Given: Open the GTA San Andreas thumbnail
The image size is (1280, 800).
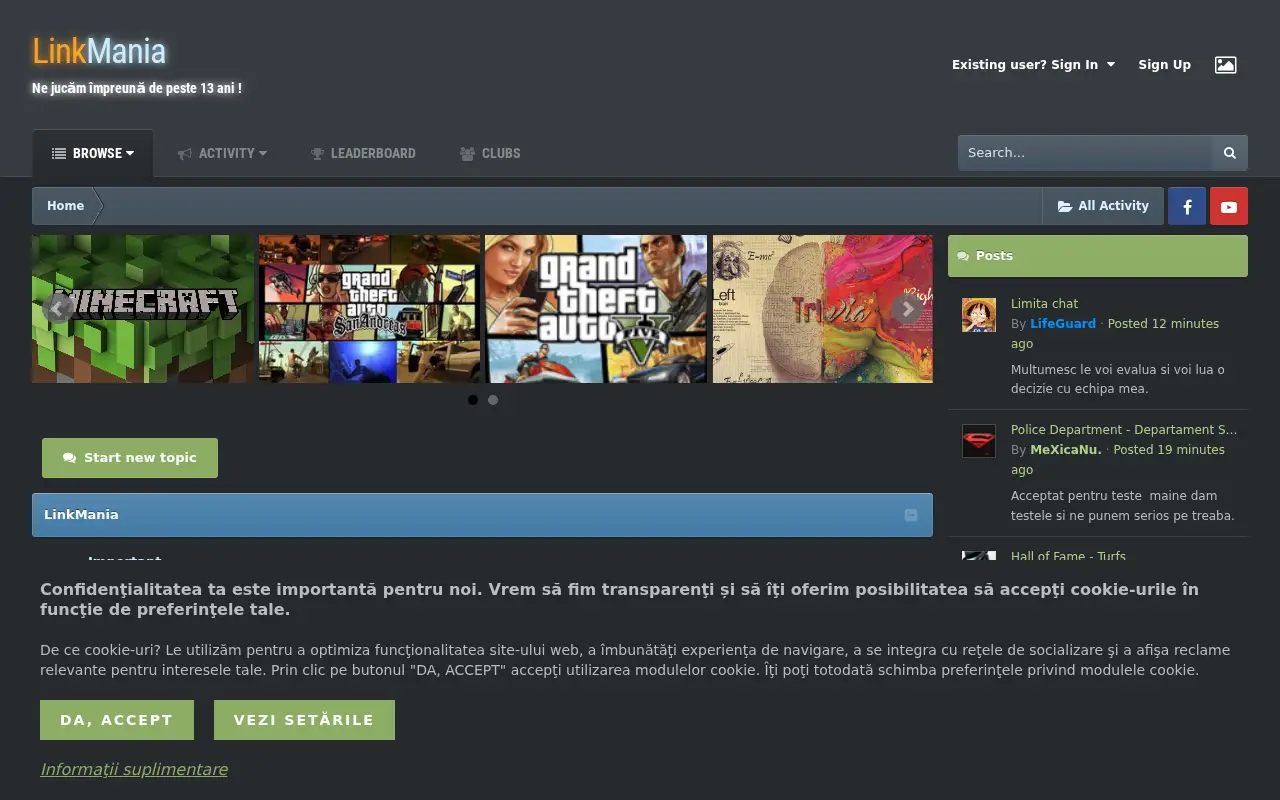Looking at the screenshot, I should point(370,309).
